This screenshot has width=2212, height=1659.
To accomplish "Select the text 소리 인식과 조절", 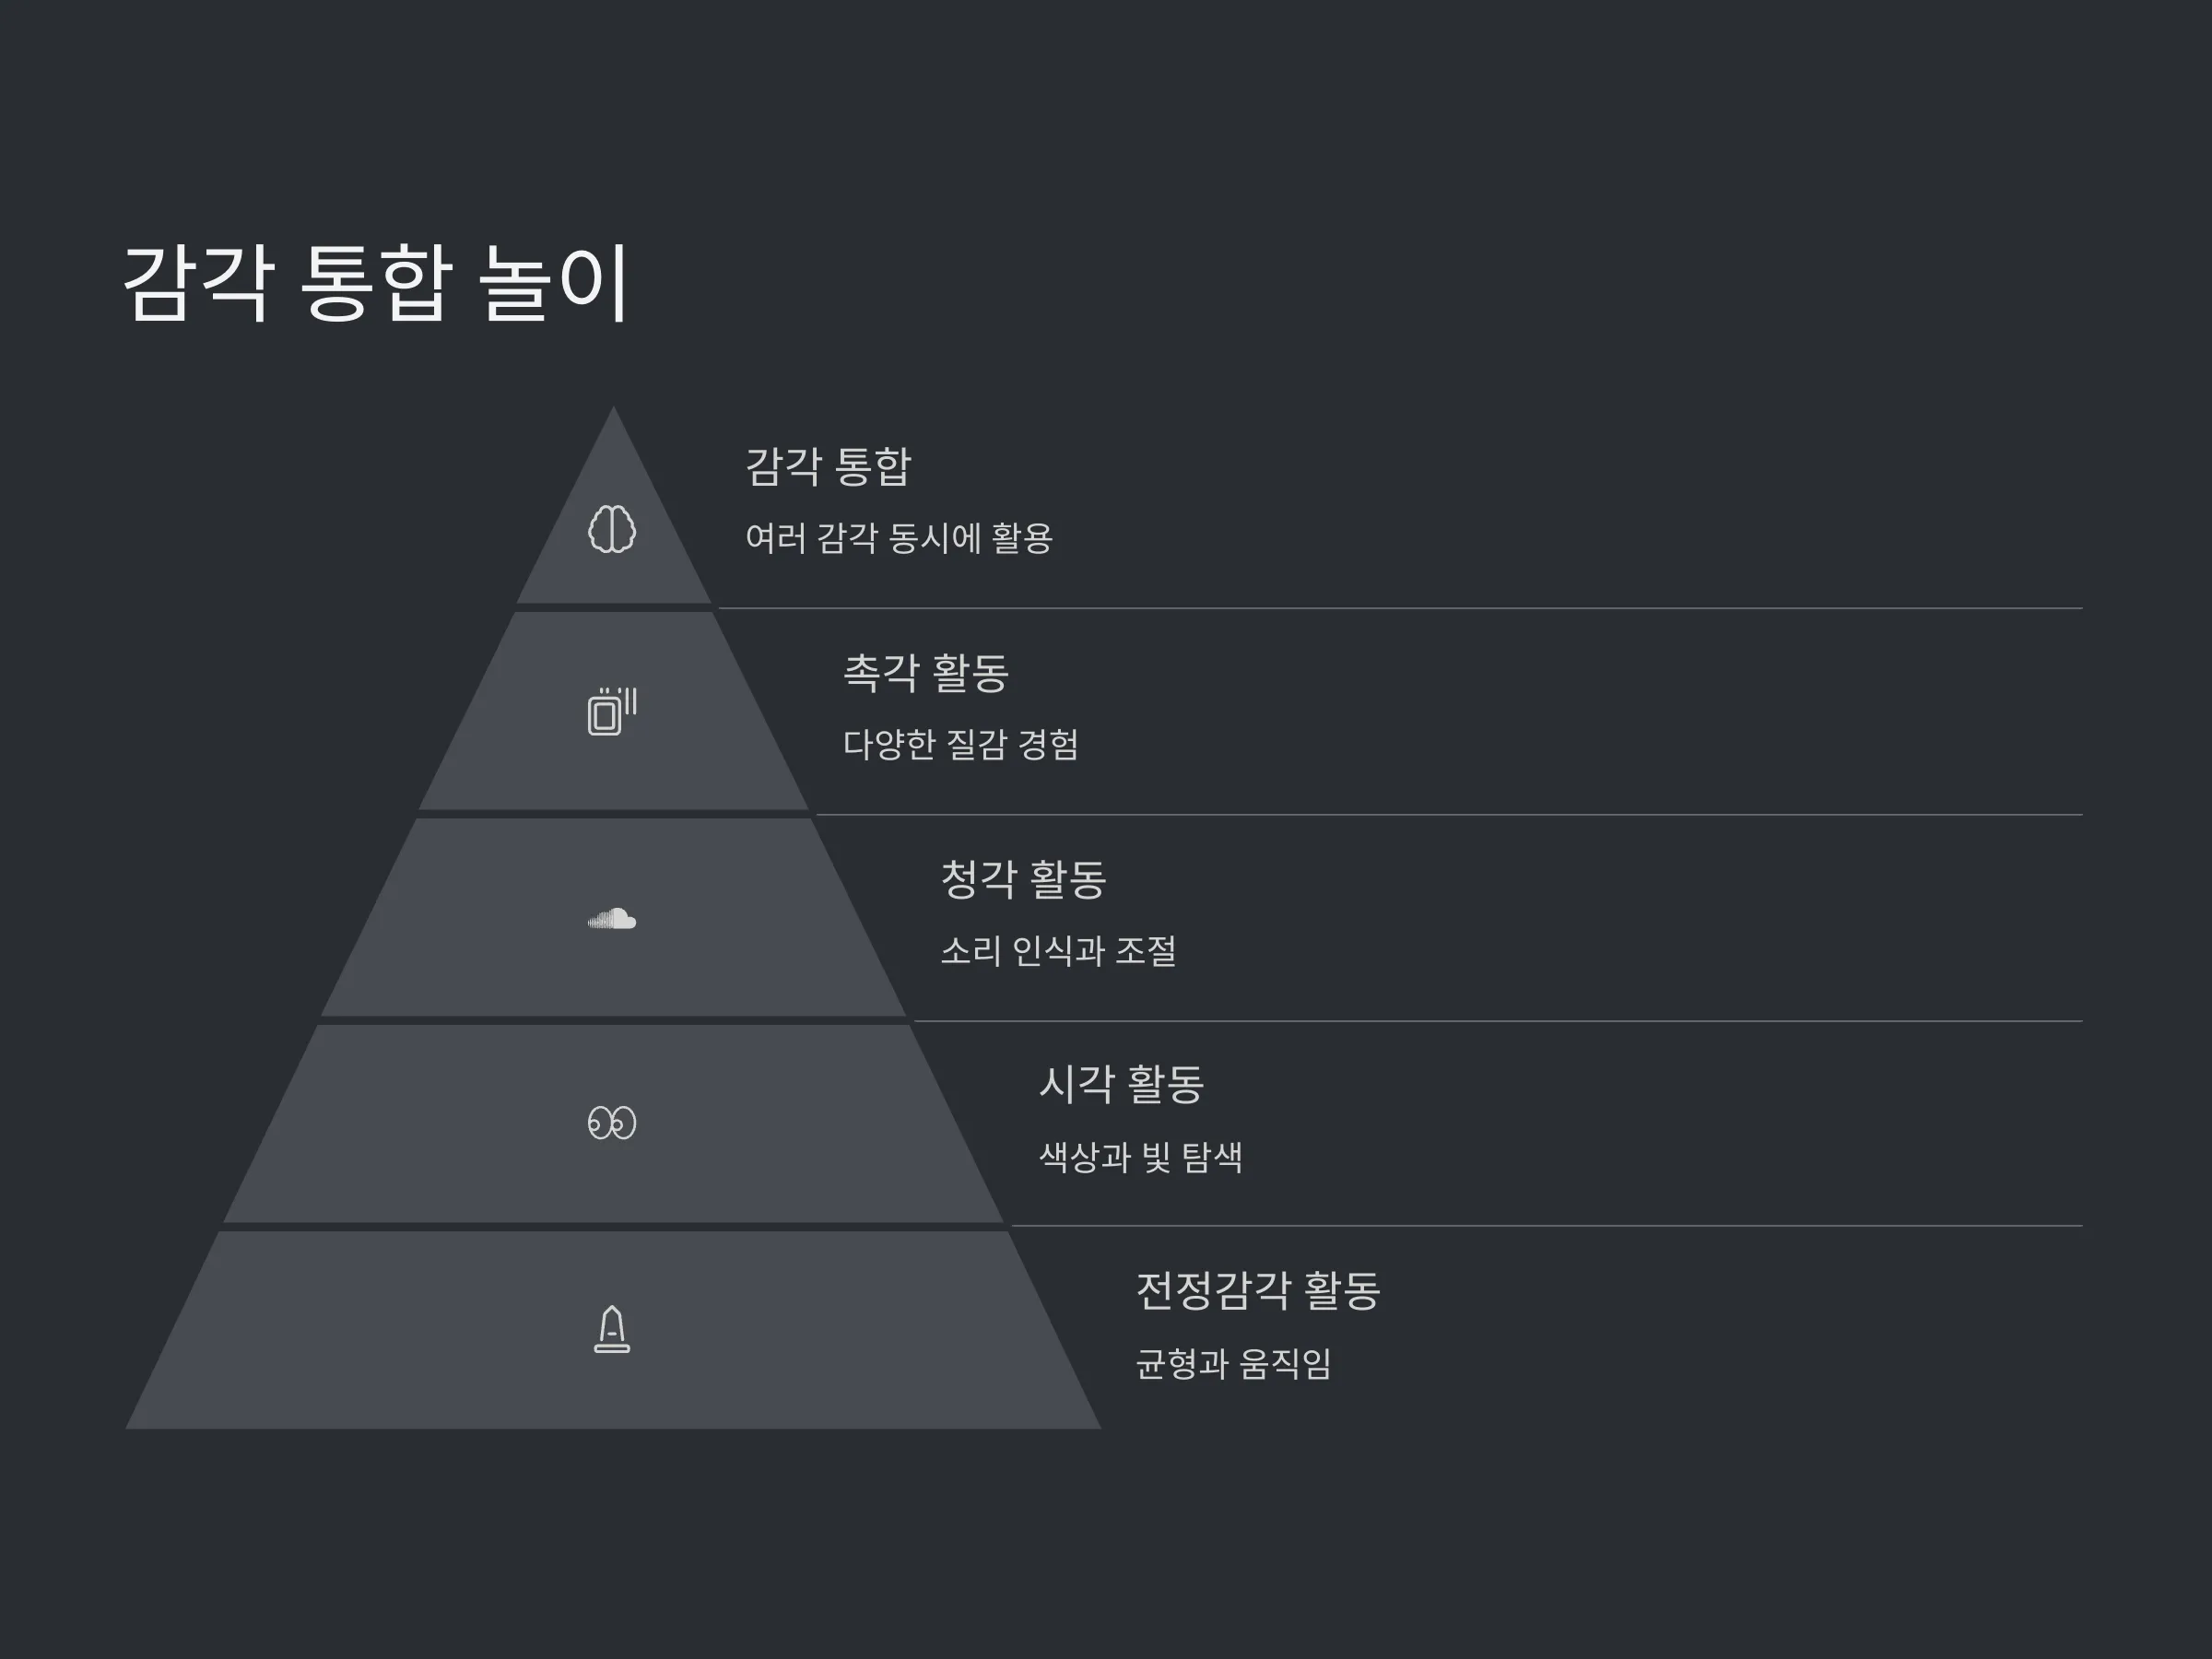I will (x=1058, y=950).
